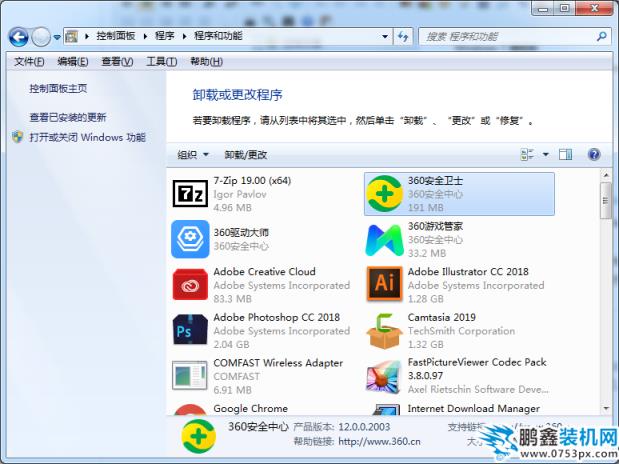Select Adobe Photoshop CC 2018 name

[276, 317]
